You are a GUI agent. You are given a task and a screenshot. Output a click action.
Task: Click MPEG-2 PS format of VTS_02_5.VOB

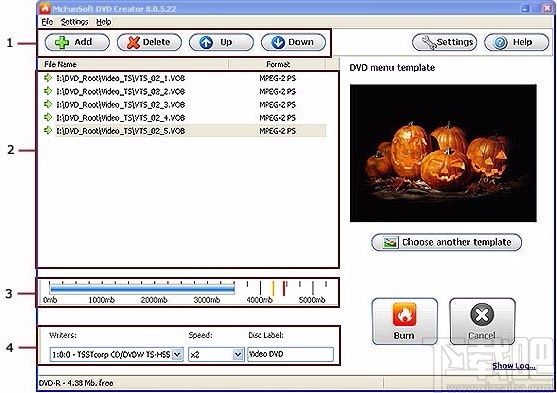[x=277, y=131]
